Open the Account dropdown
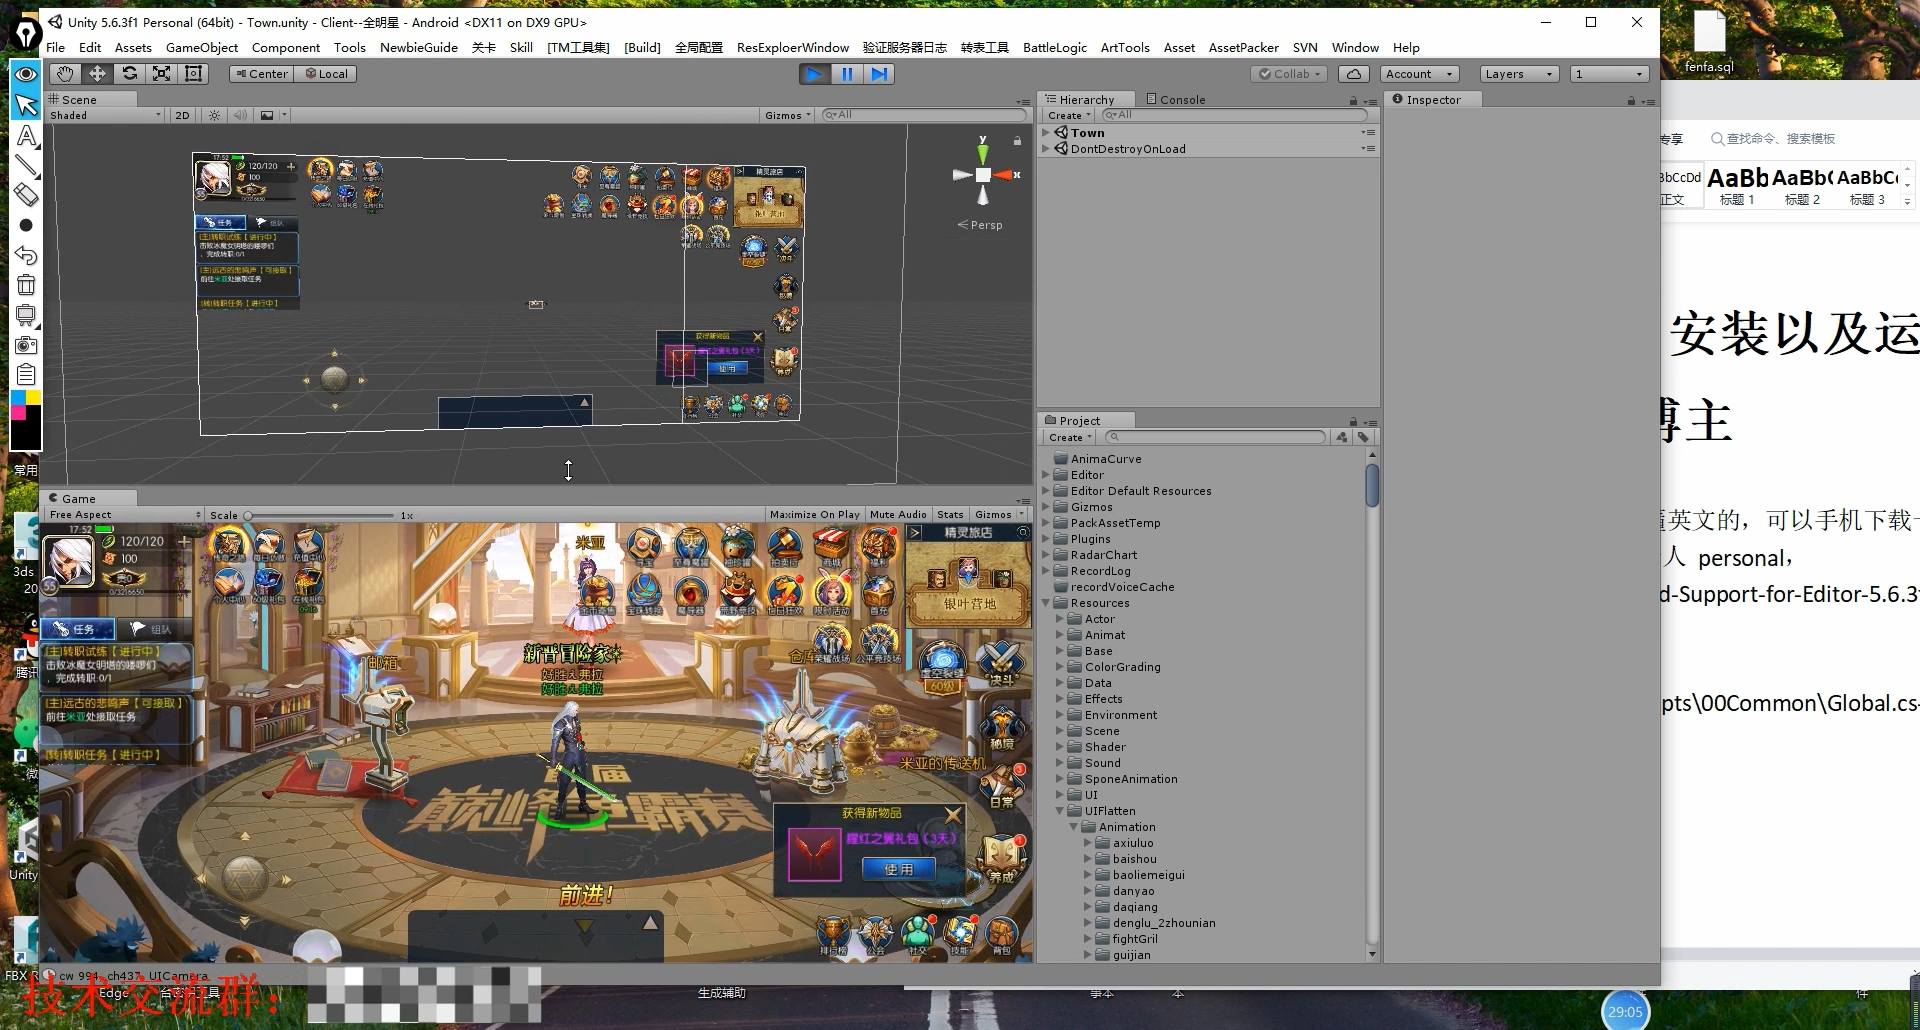1920x1030 pixels. (1419, 74)
